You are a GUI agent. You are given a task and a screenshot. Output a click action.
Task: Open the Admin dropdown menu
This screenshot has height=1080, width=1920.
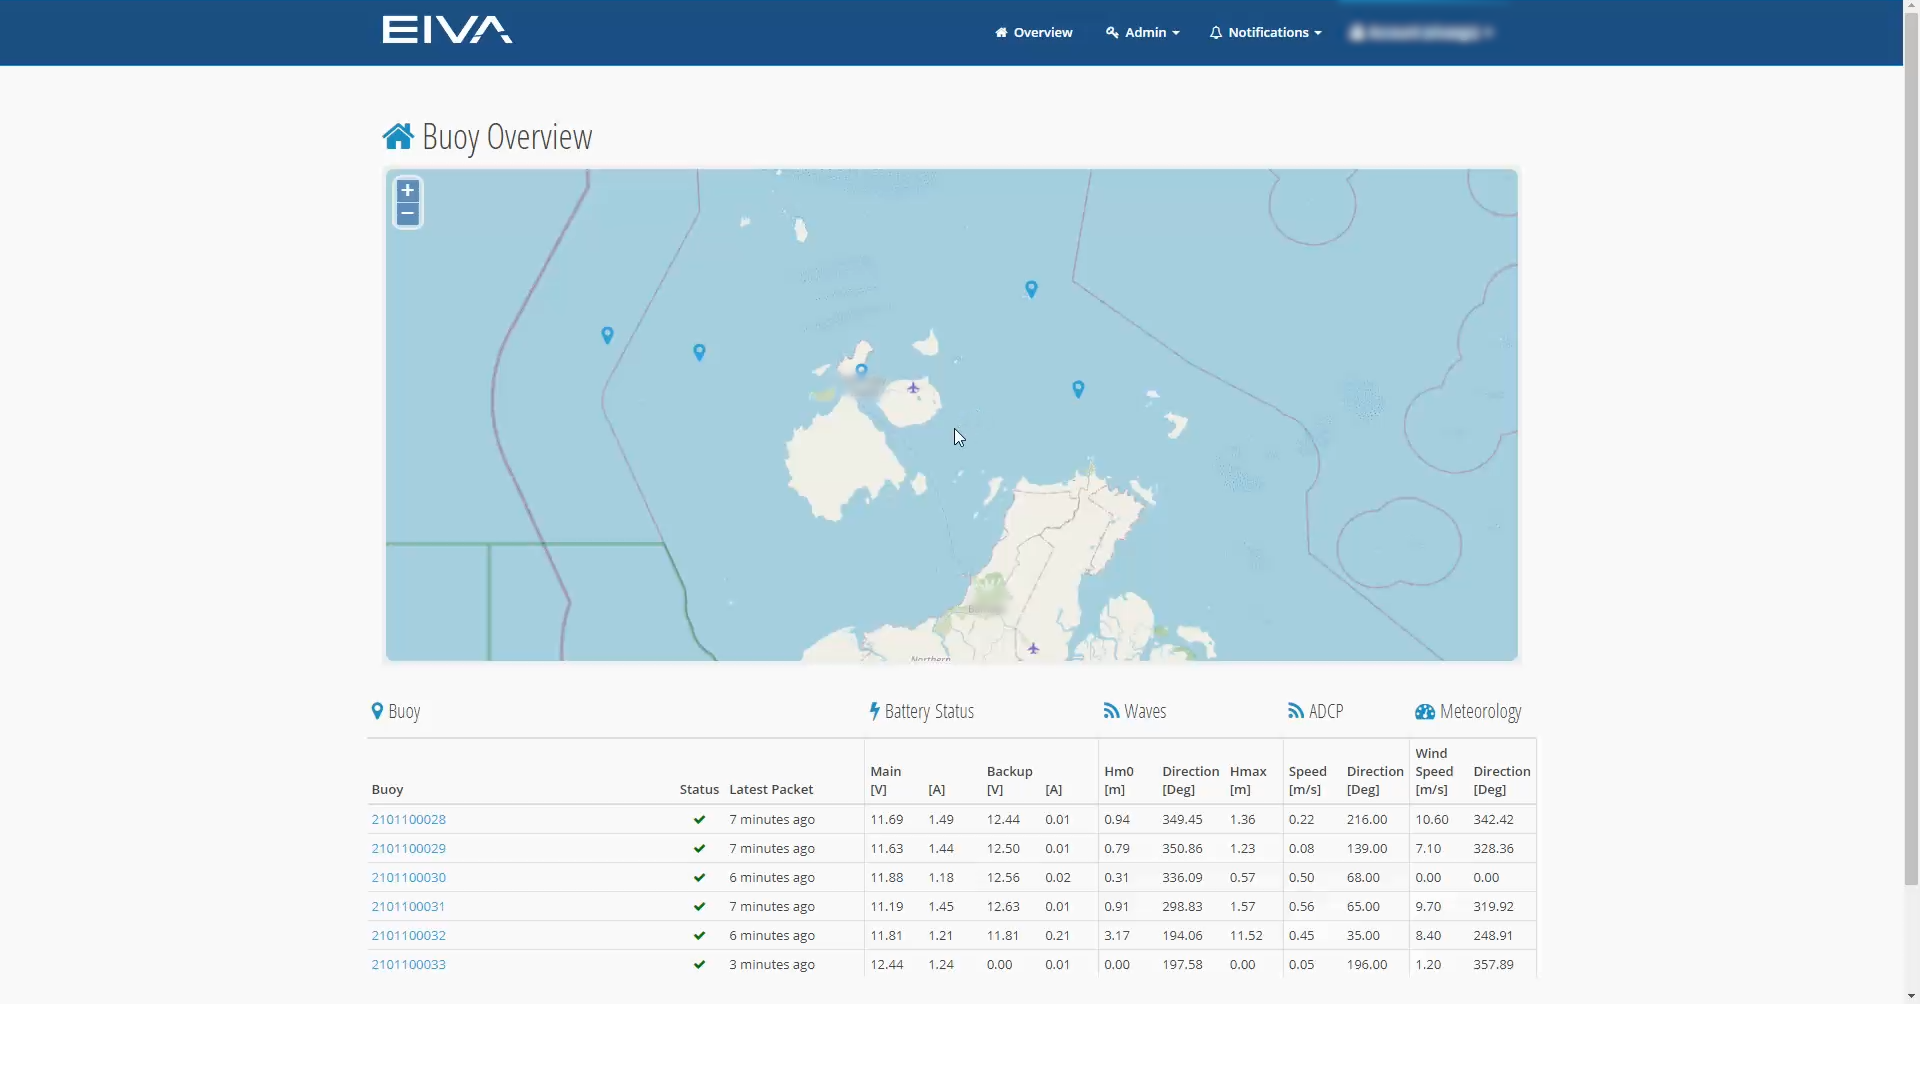click(1142, 33)
